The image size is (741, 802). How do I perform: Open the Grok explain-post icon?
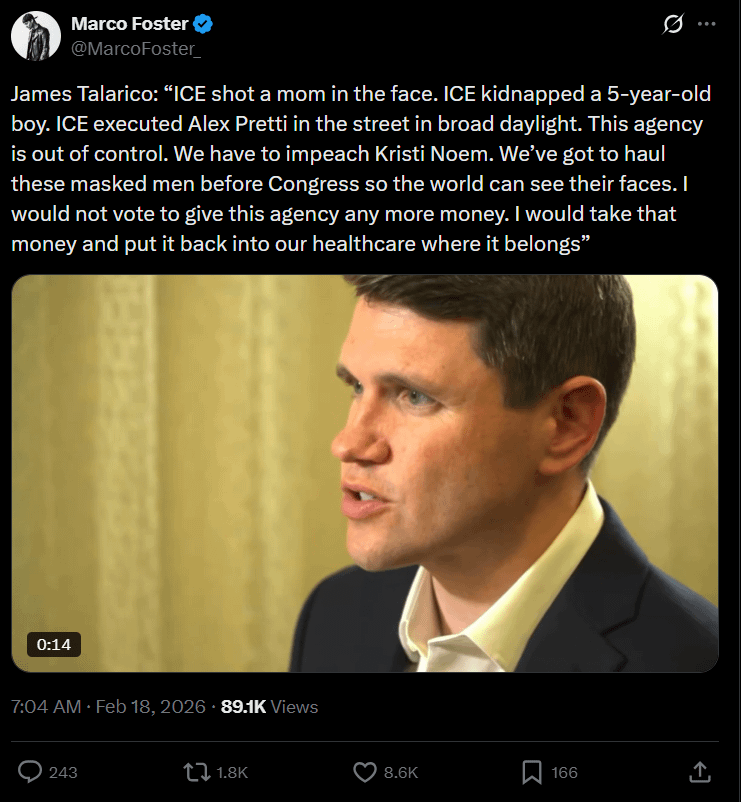[673, 24]
